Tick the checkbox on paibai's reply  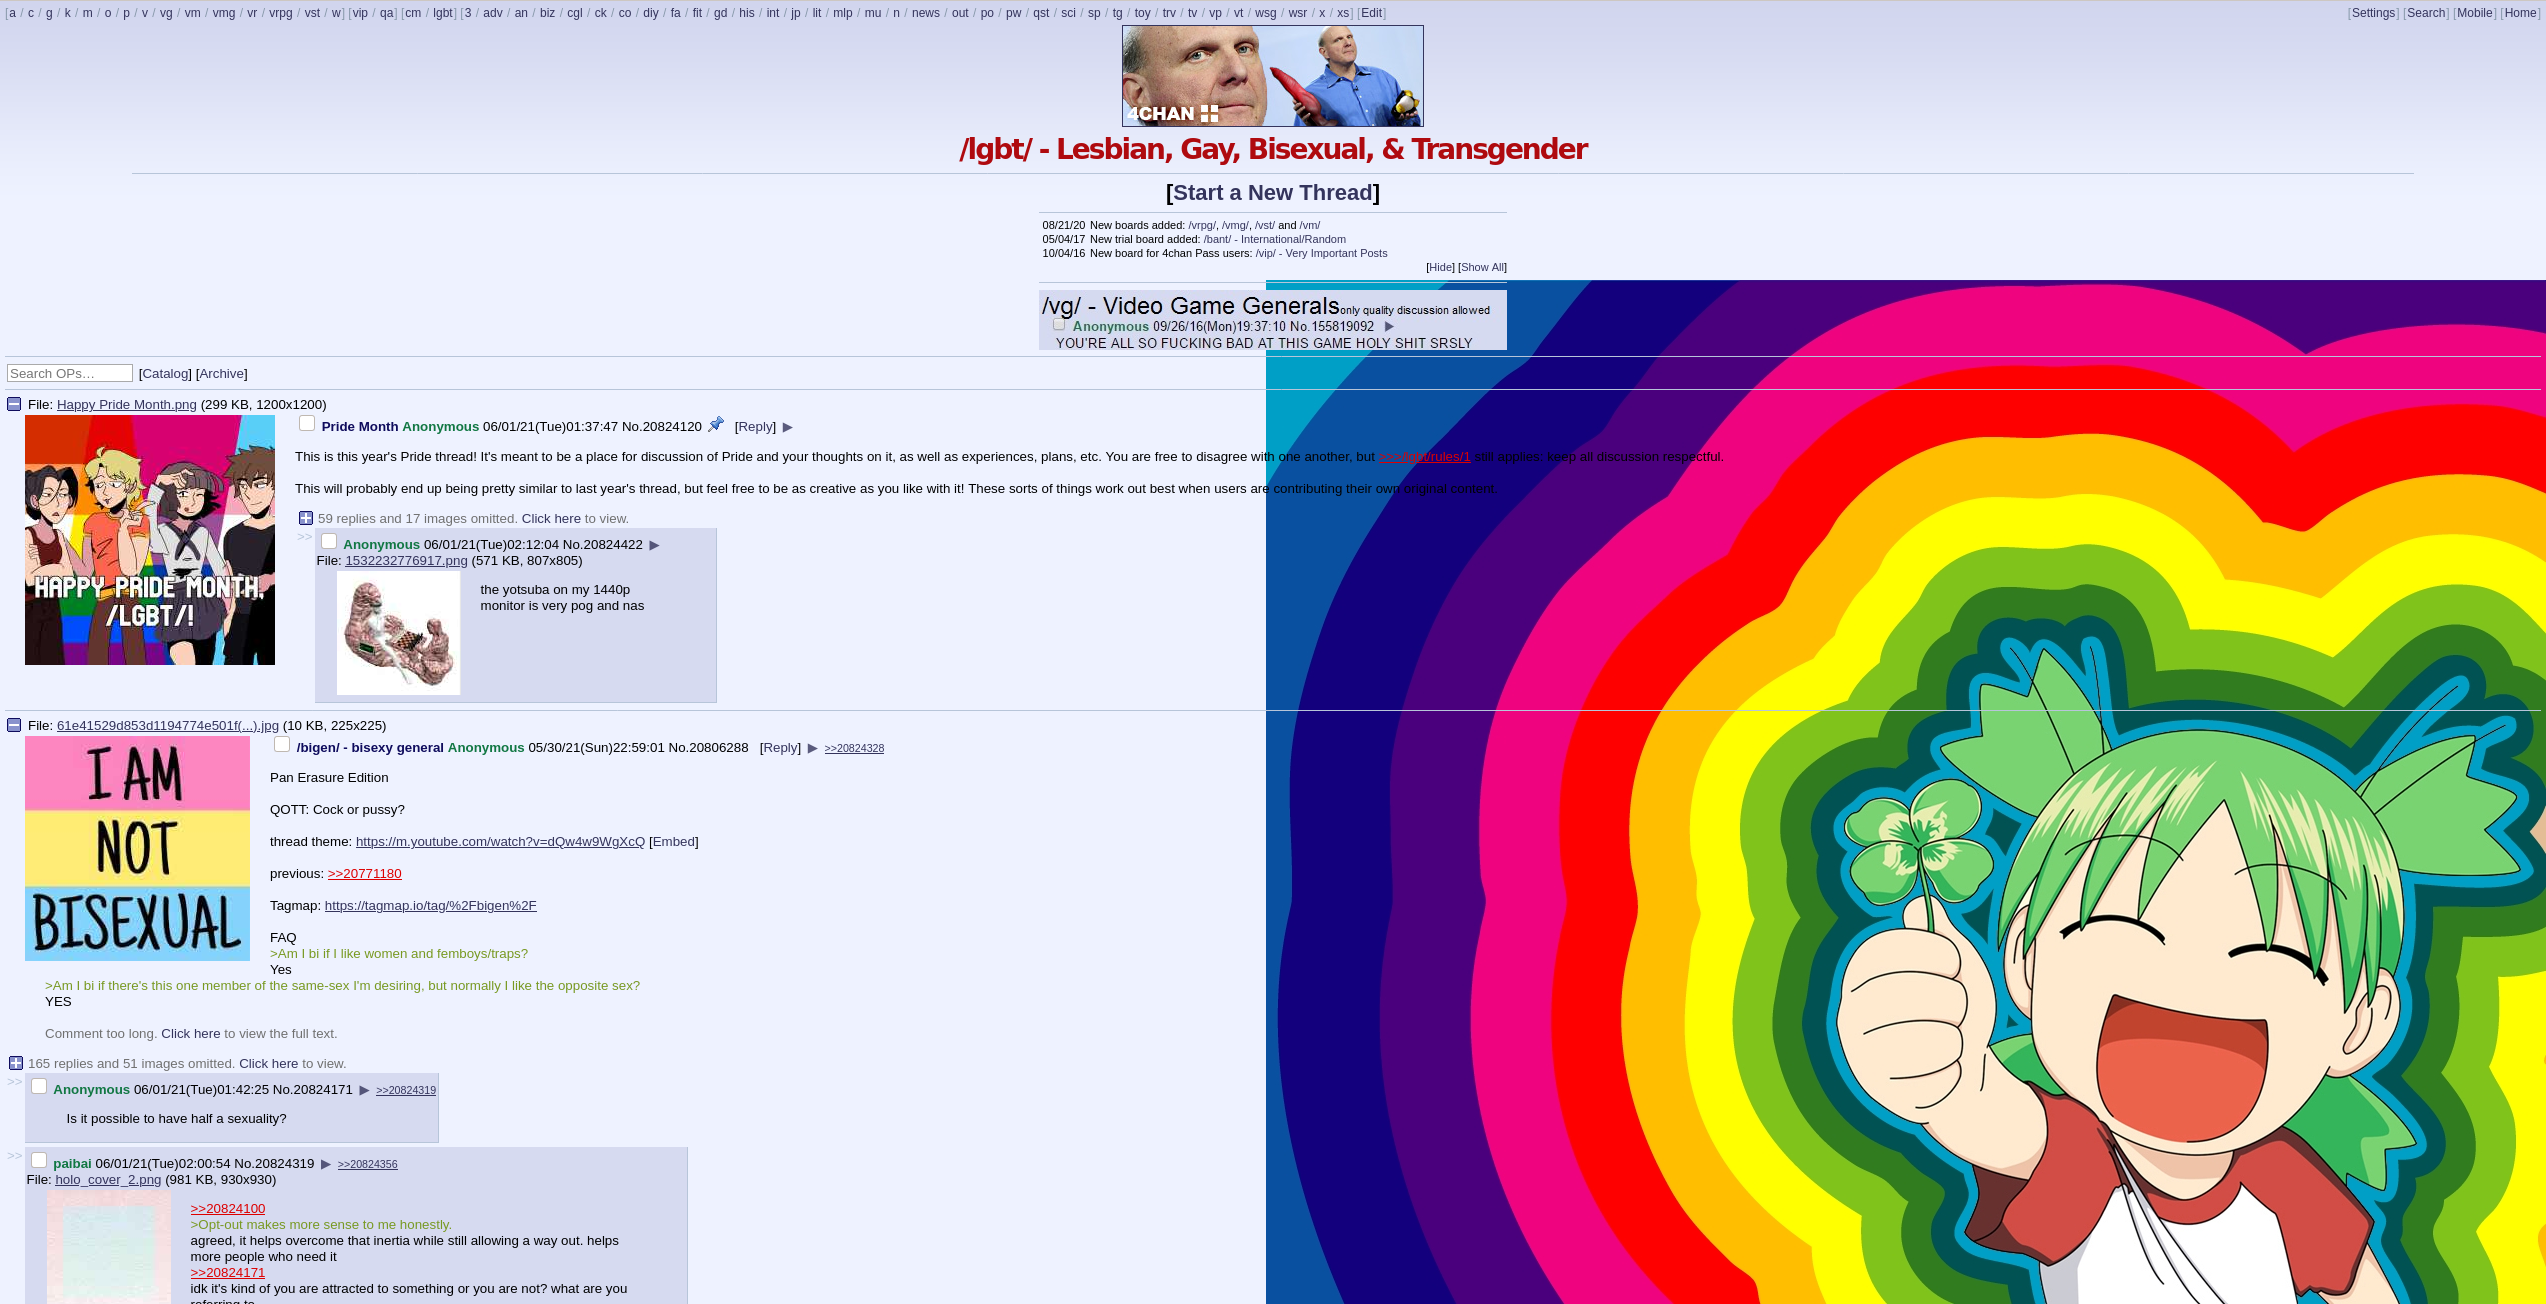click(x=39, y=1161)
